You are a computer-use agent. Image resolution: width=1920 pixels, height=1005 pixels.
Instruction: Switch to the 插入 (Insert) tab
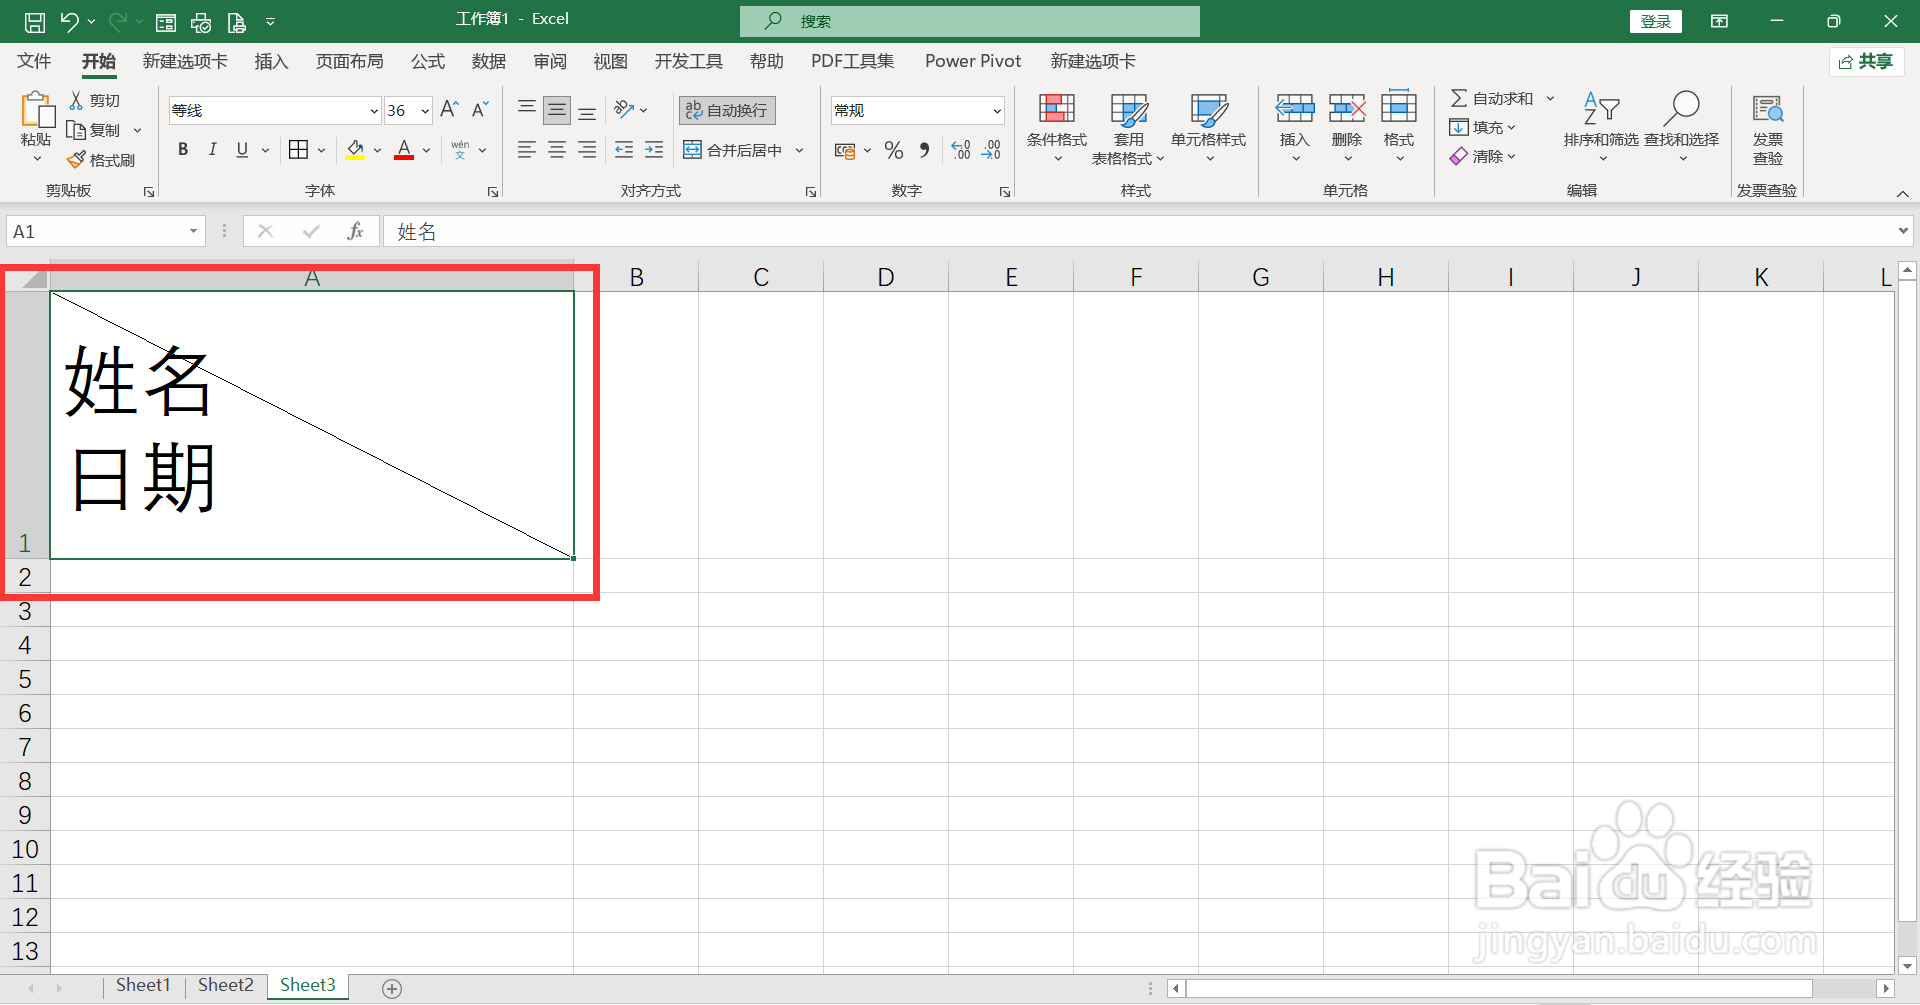coord(271,61)
